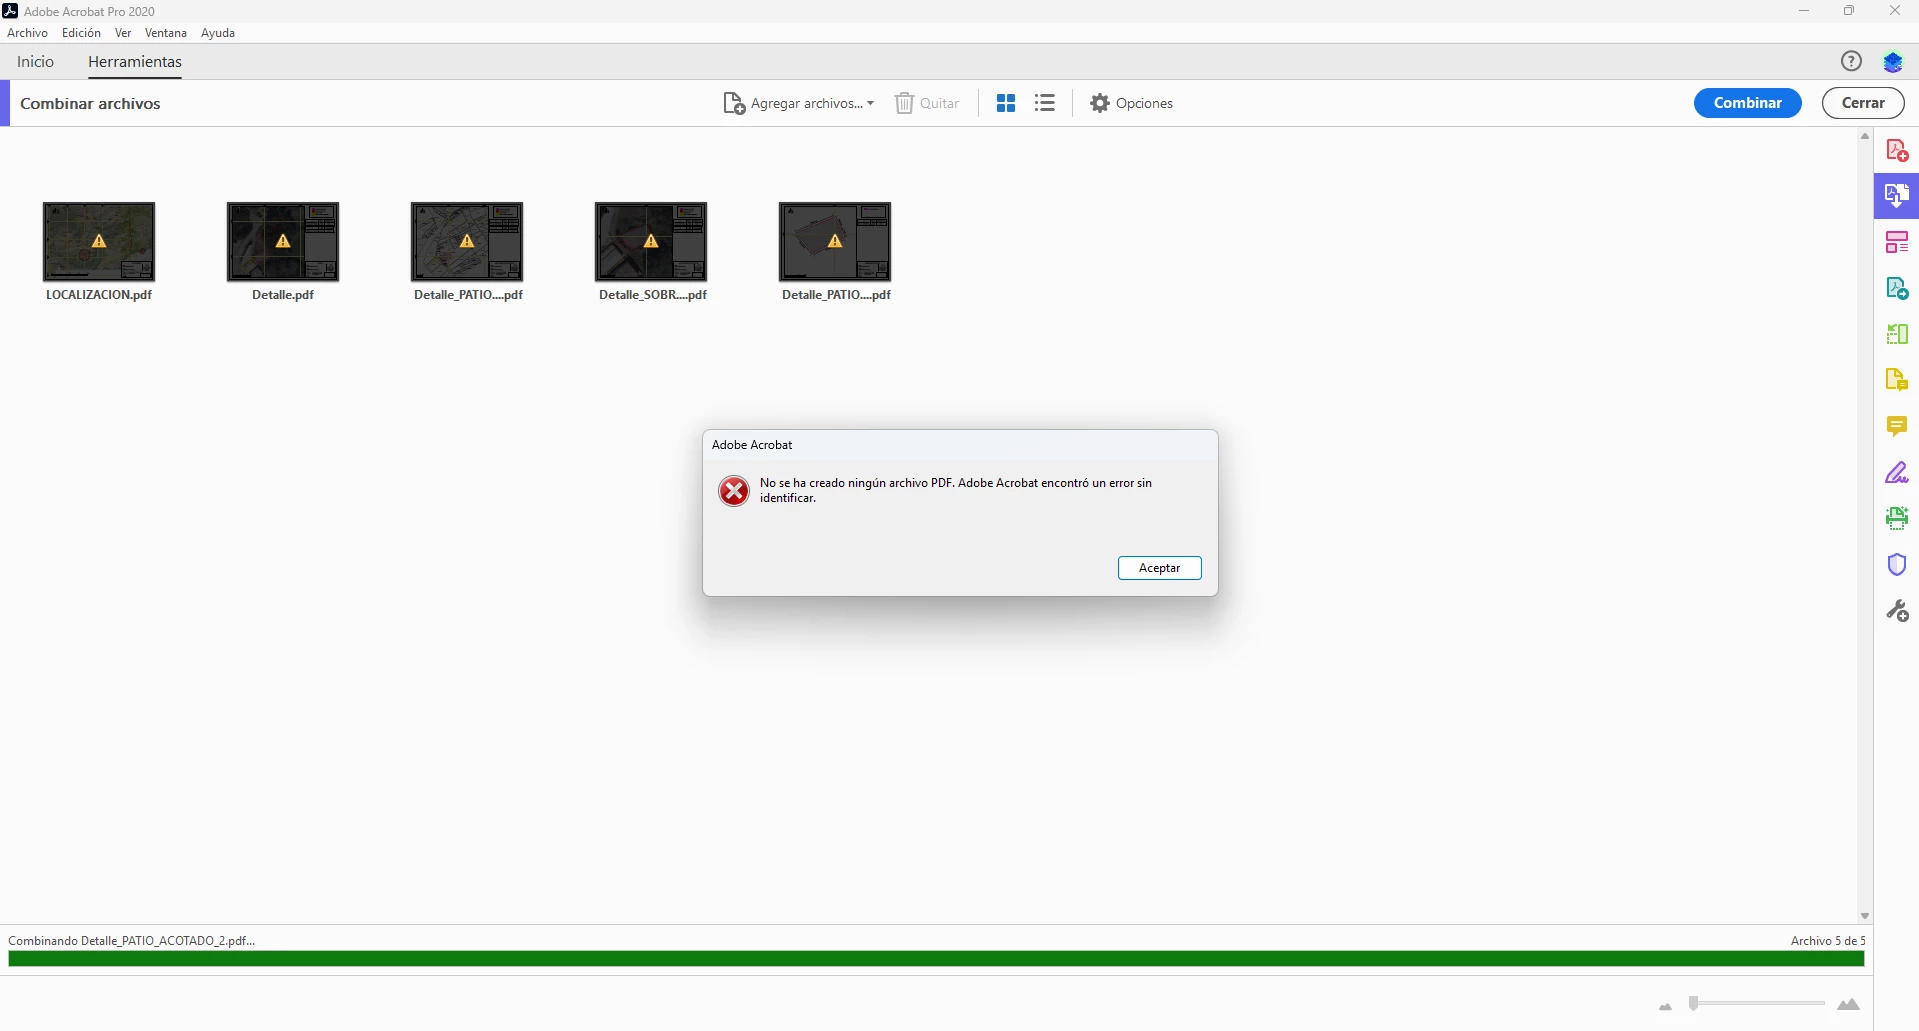The width and height of the screenshot is (1919, 1031).
Task: Open the green Compare Files sidebar tool
Action: [x=1896, y=334]
